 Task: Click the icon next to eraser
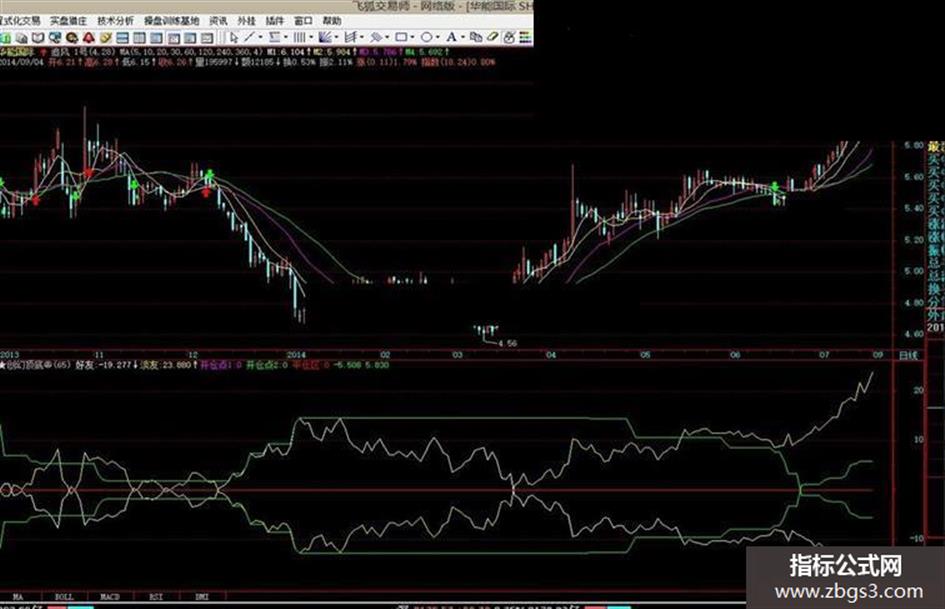click(509, 37)
